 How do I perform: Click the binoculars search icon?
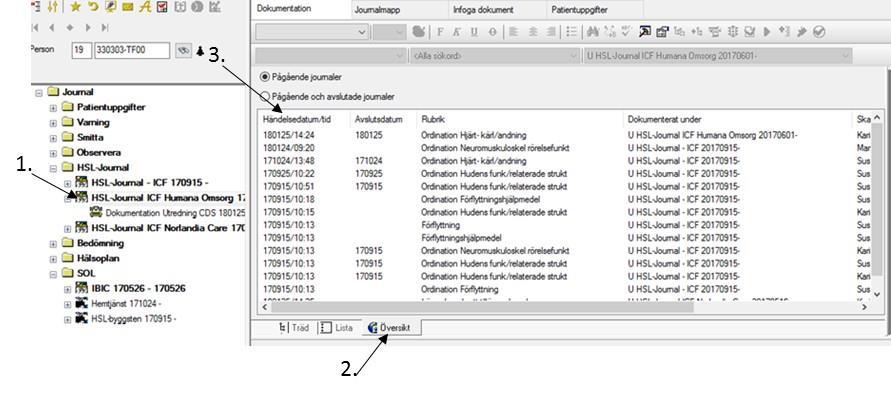pyautogui.click(x=593, y=32)
